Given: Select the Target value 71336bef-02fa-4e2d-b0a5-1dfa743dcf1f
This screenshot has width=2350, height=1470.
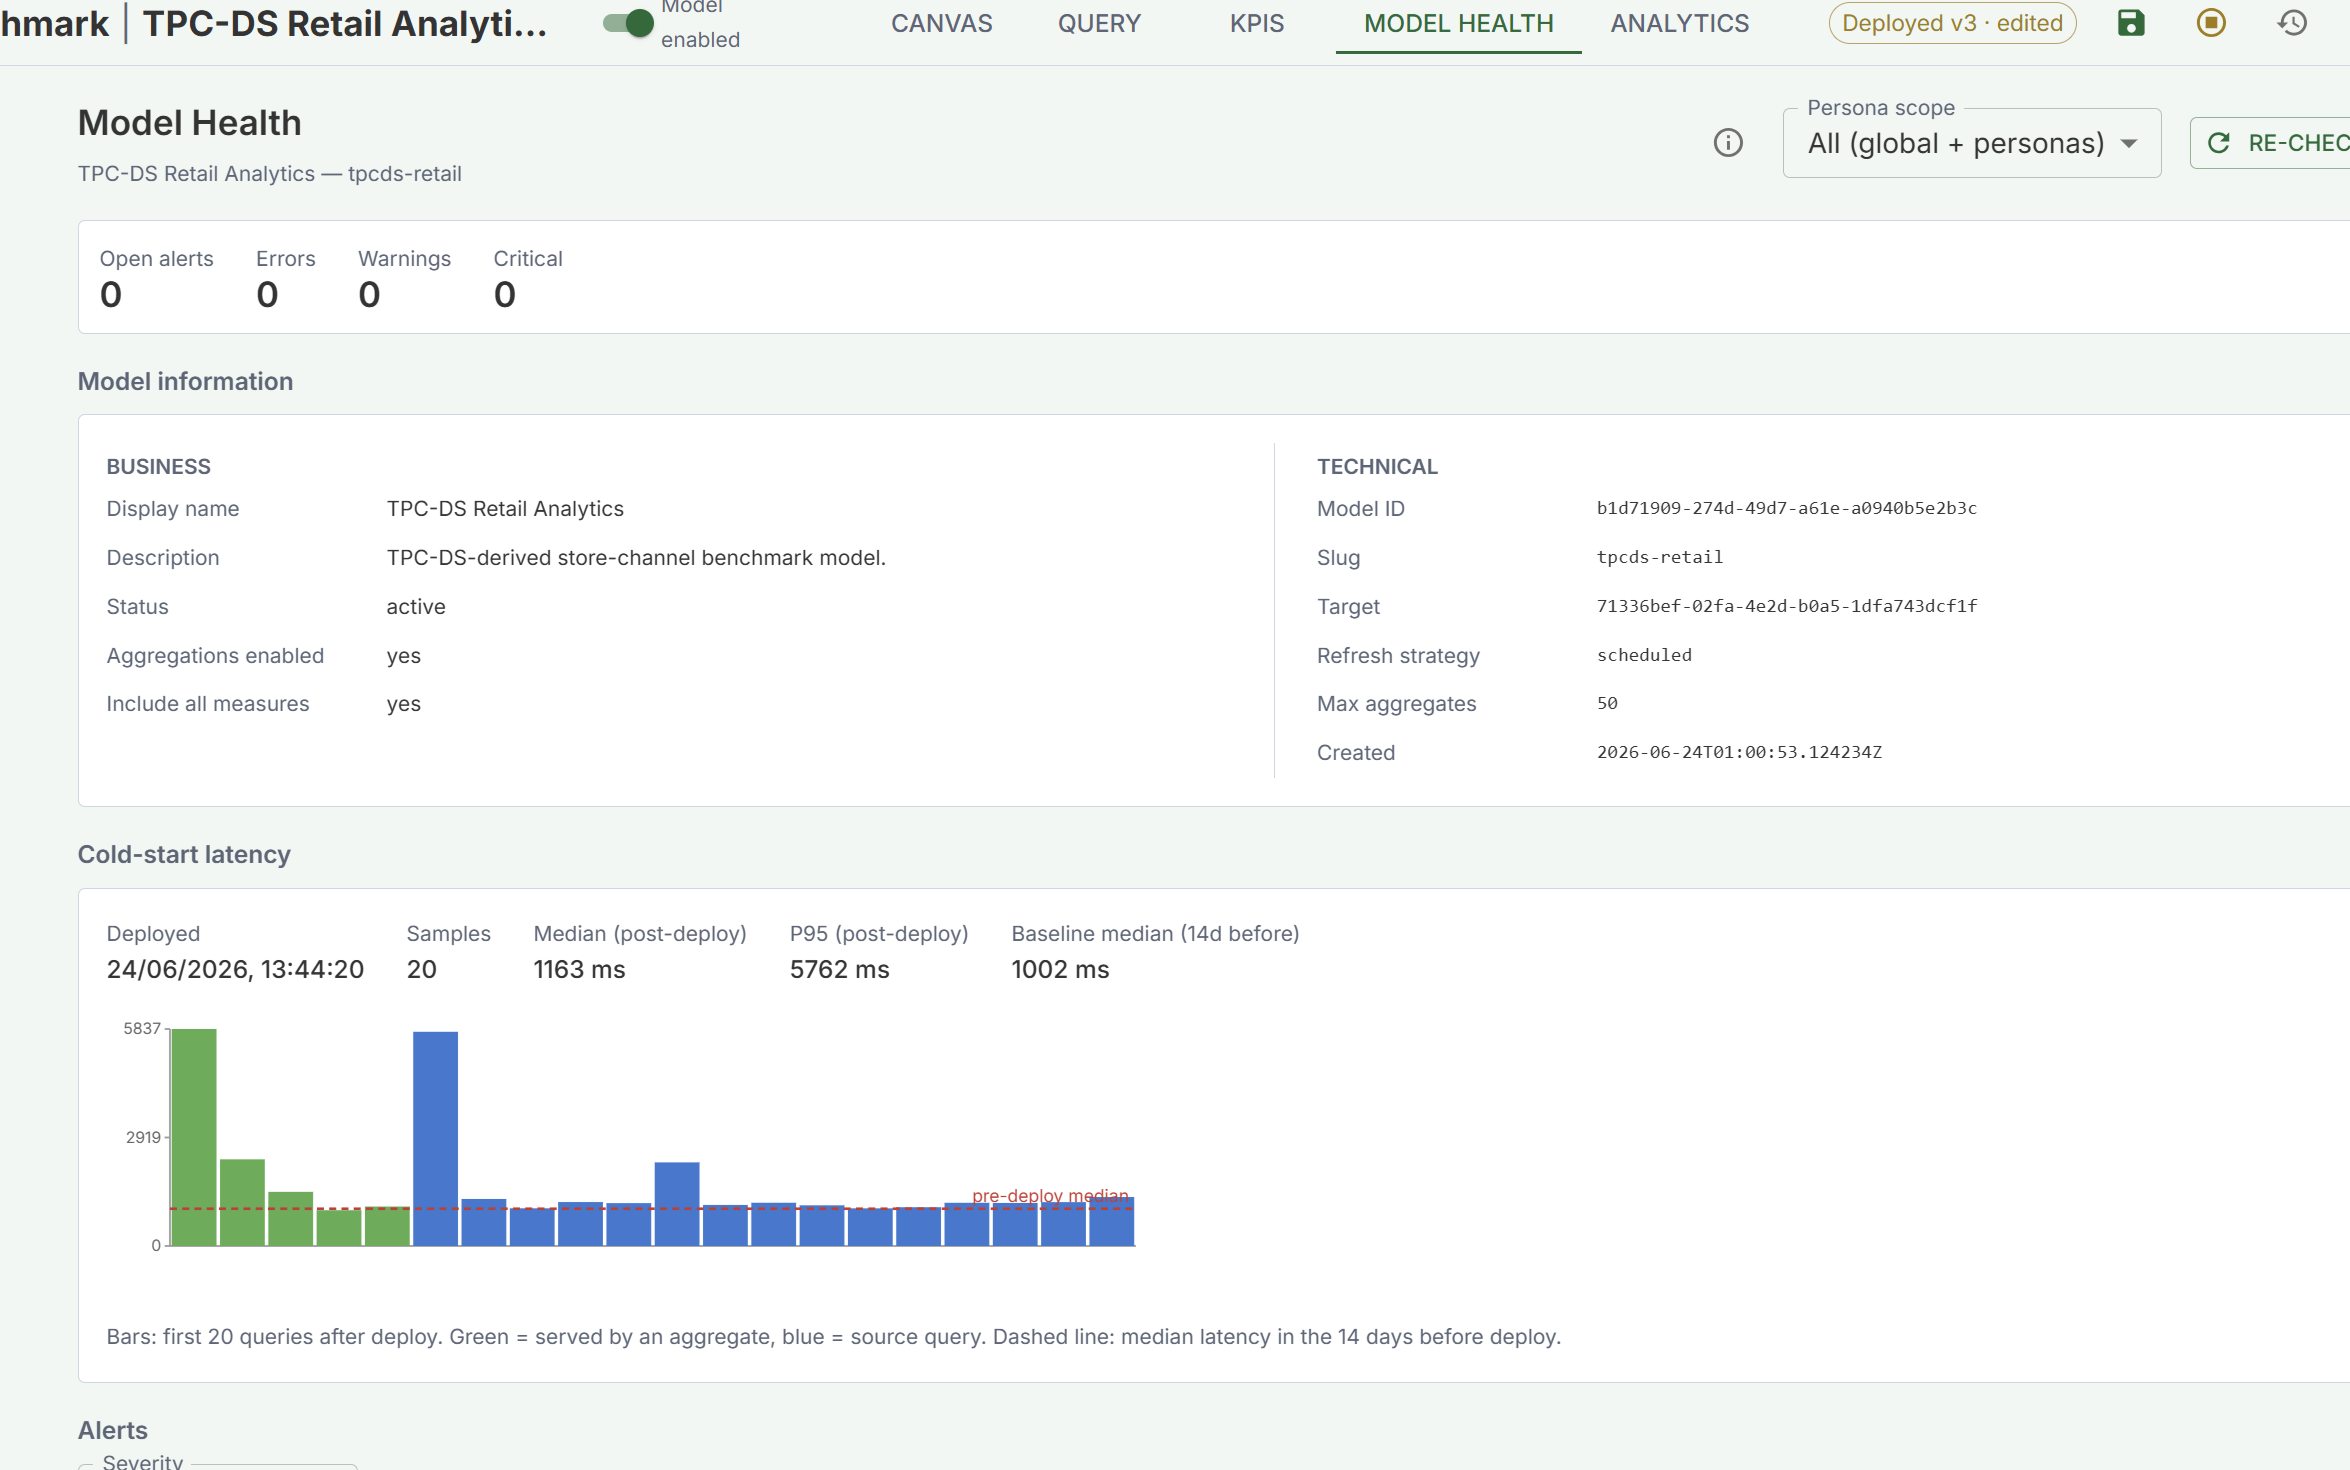Looking at the screenshot, I should (x=1786, y=606).
